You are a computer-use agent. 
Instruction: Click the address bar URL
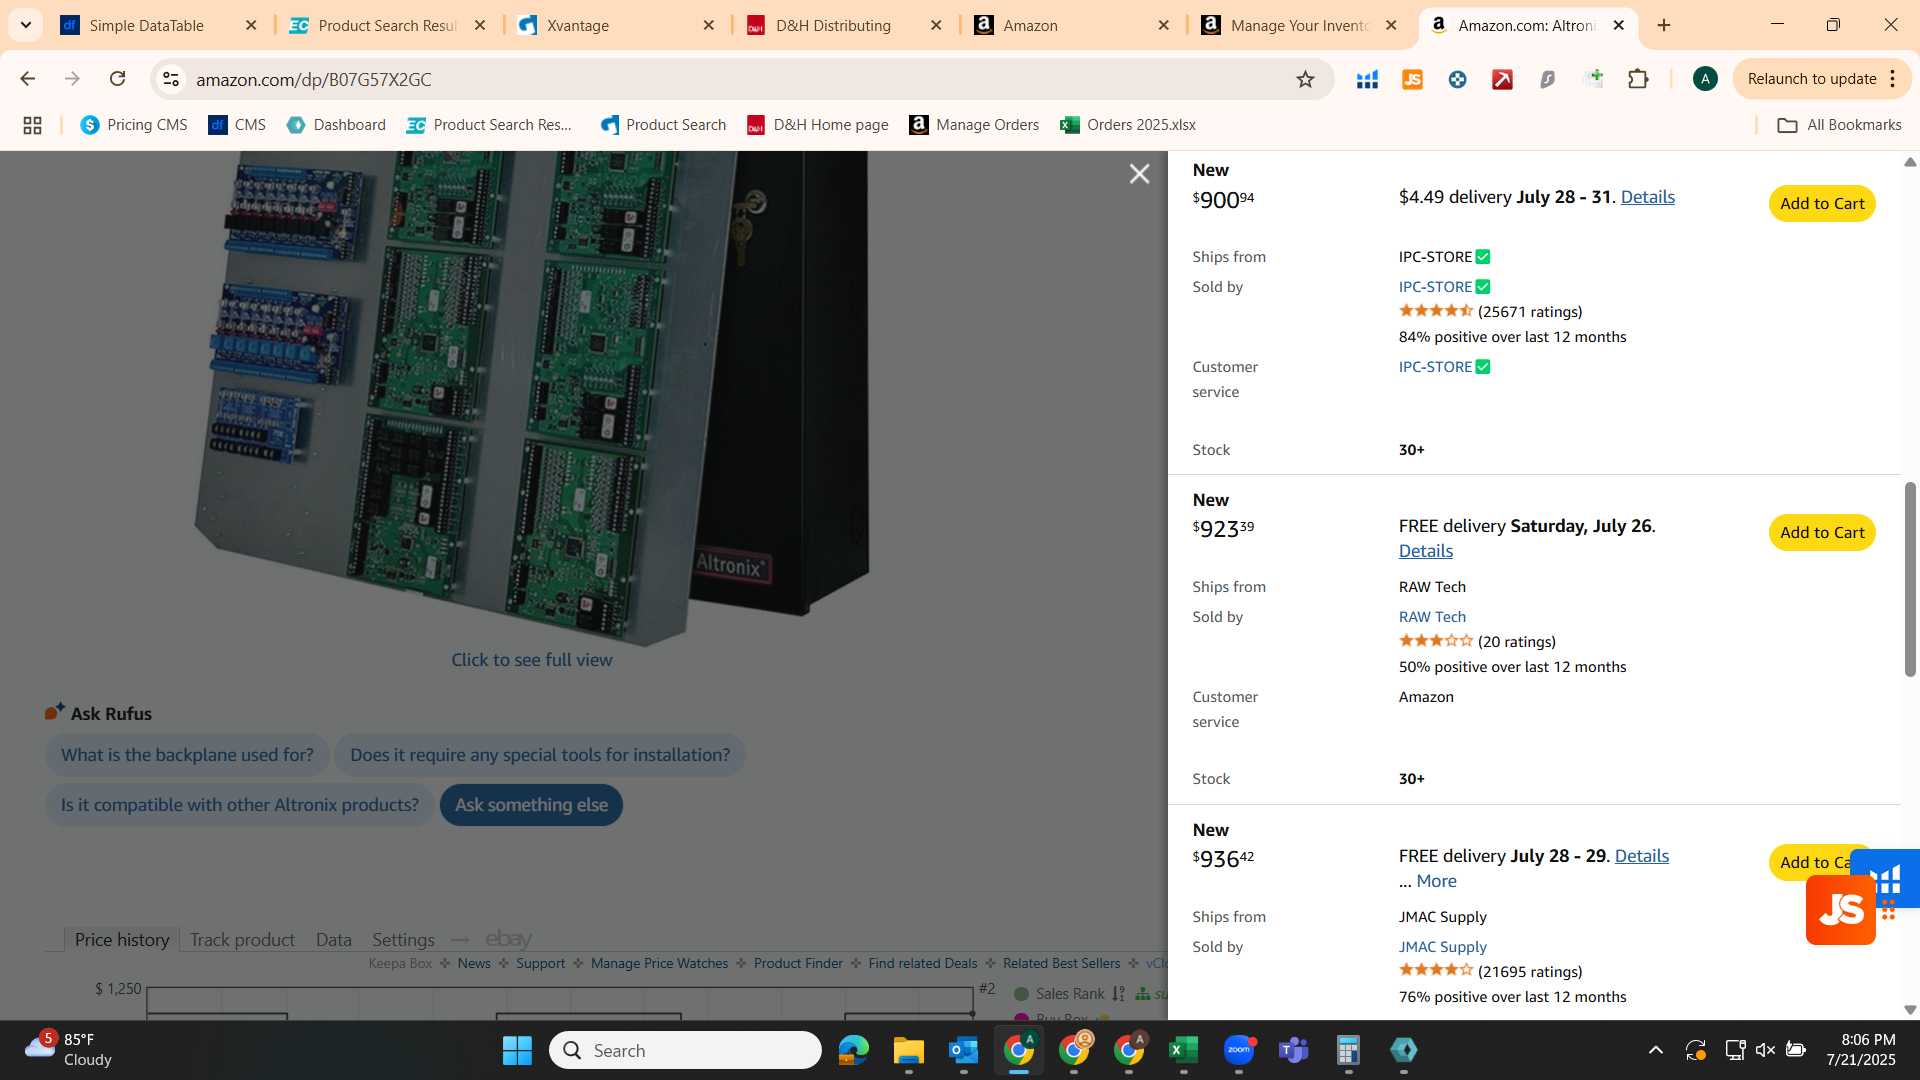tap(314, 79)
